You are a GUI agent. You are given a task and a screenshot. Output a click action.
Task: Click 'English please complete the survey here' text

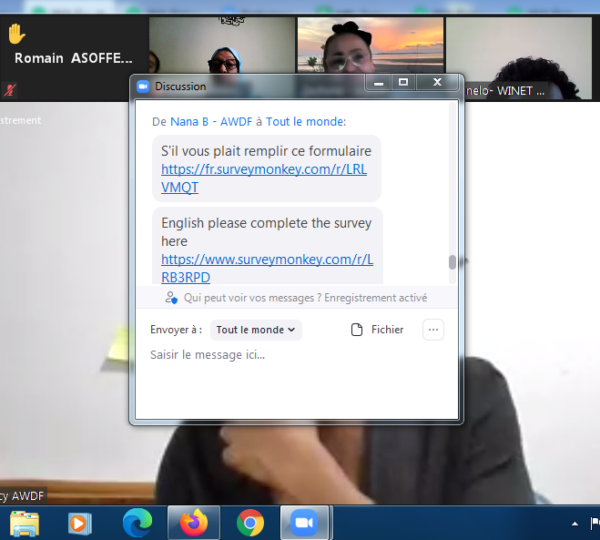click(x=266, y=232)
